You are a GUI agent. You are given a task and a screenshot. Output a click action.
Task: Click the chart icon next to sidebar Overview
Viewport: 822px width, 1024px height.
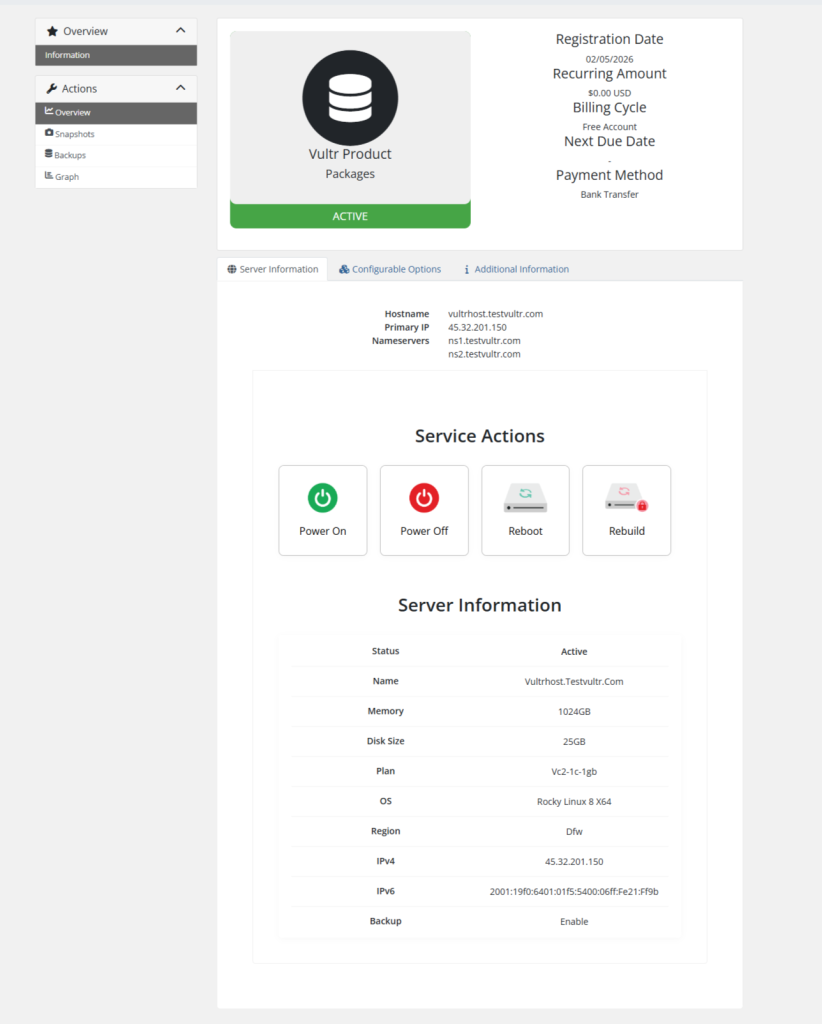(49, 111)
